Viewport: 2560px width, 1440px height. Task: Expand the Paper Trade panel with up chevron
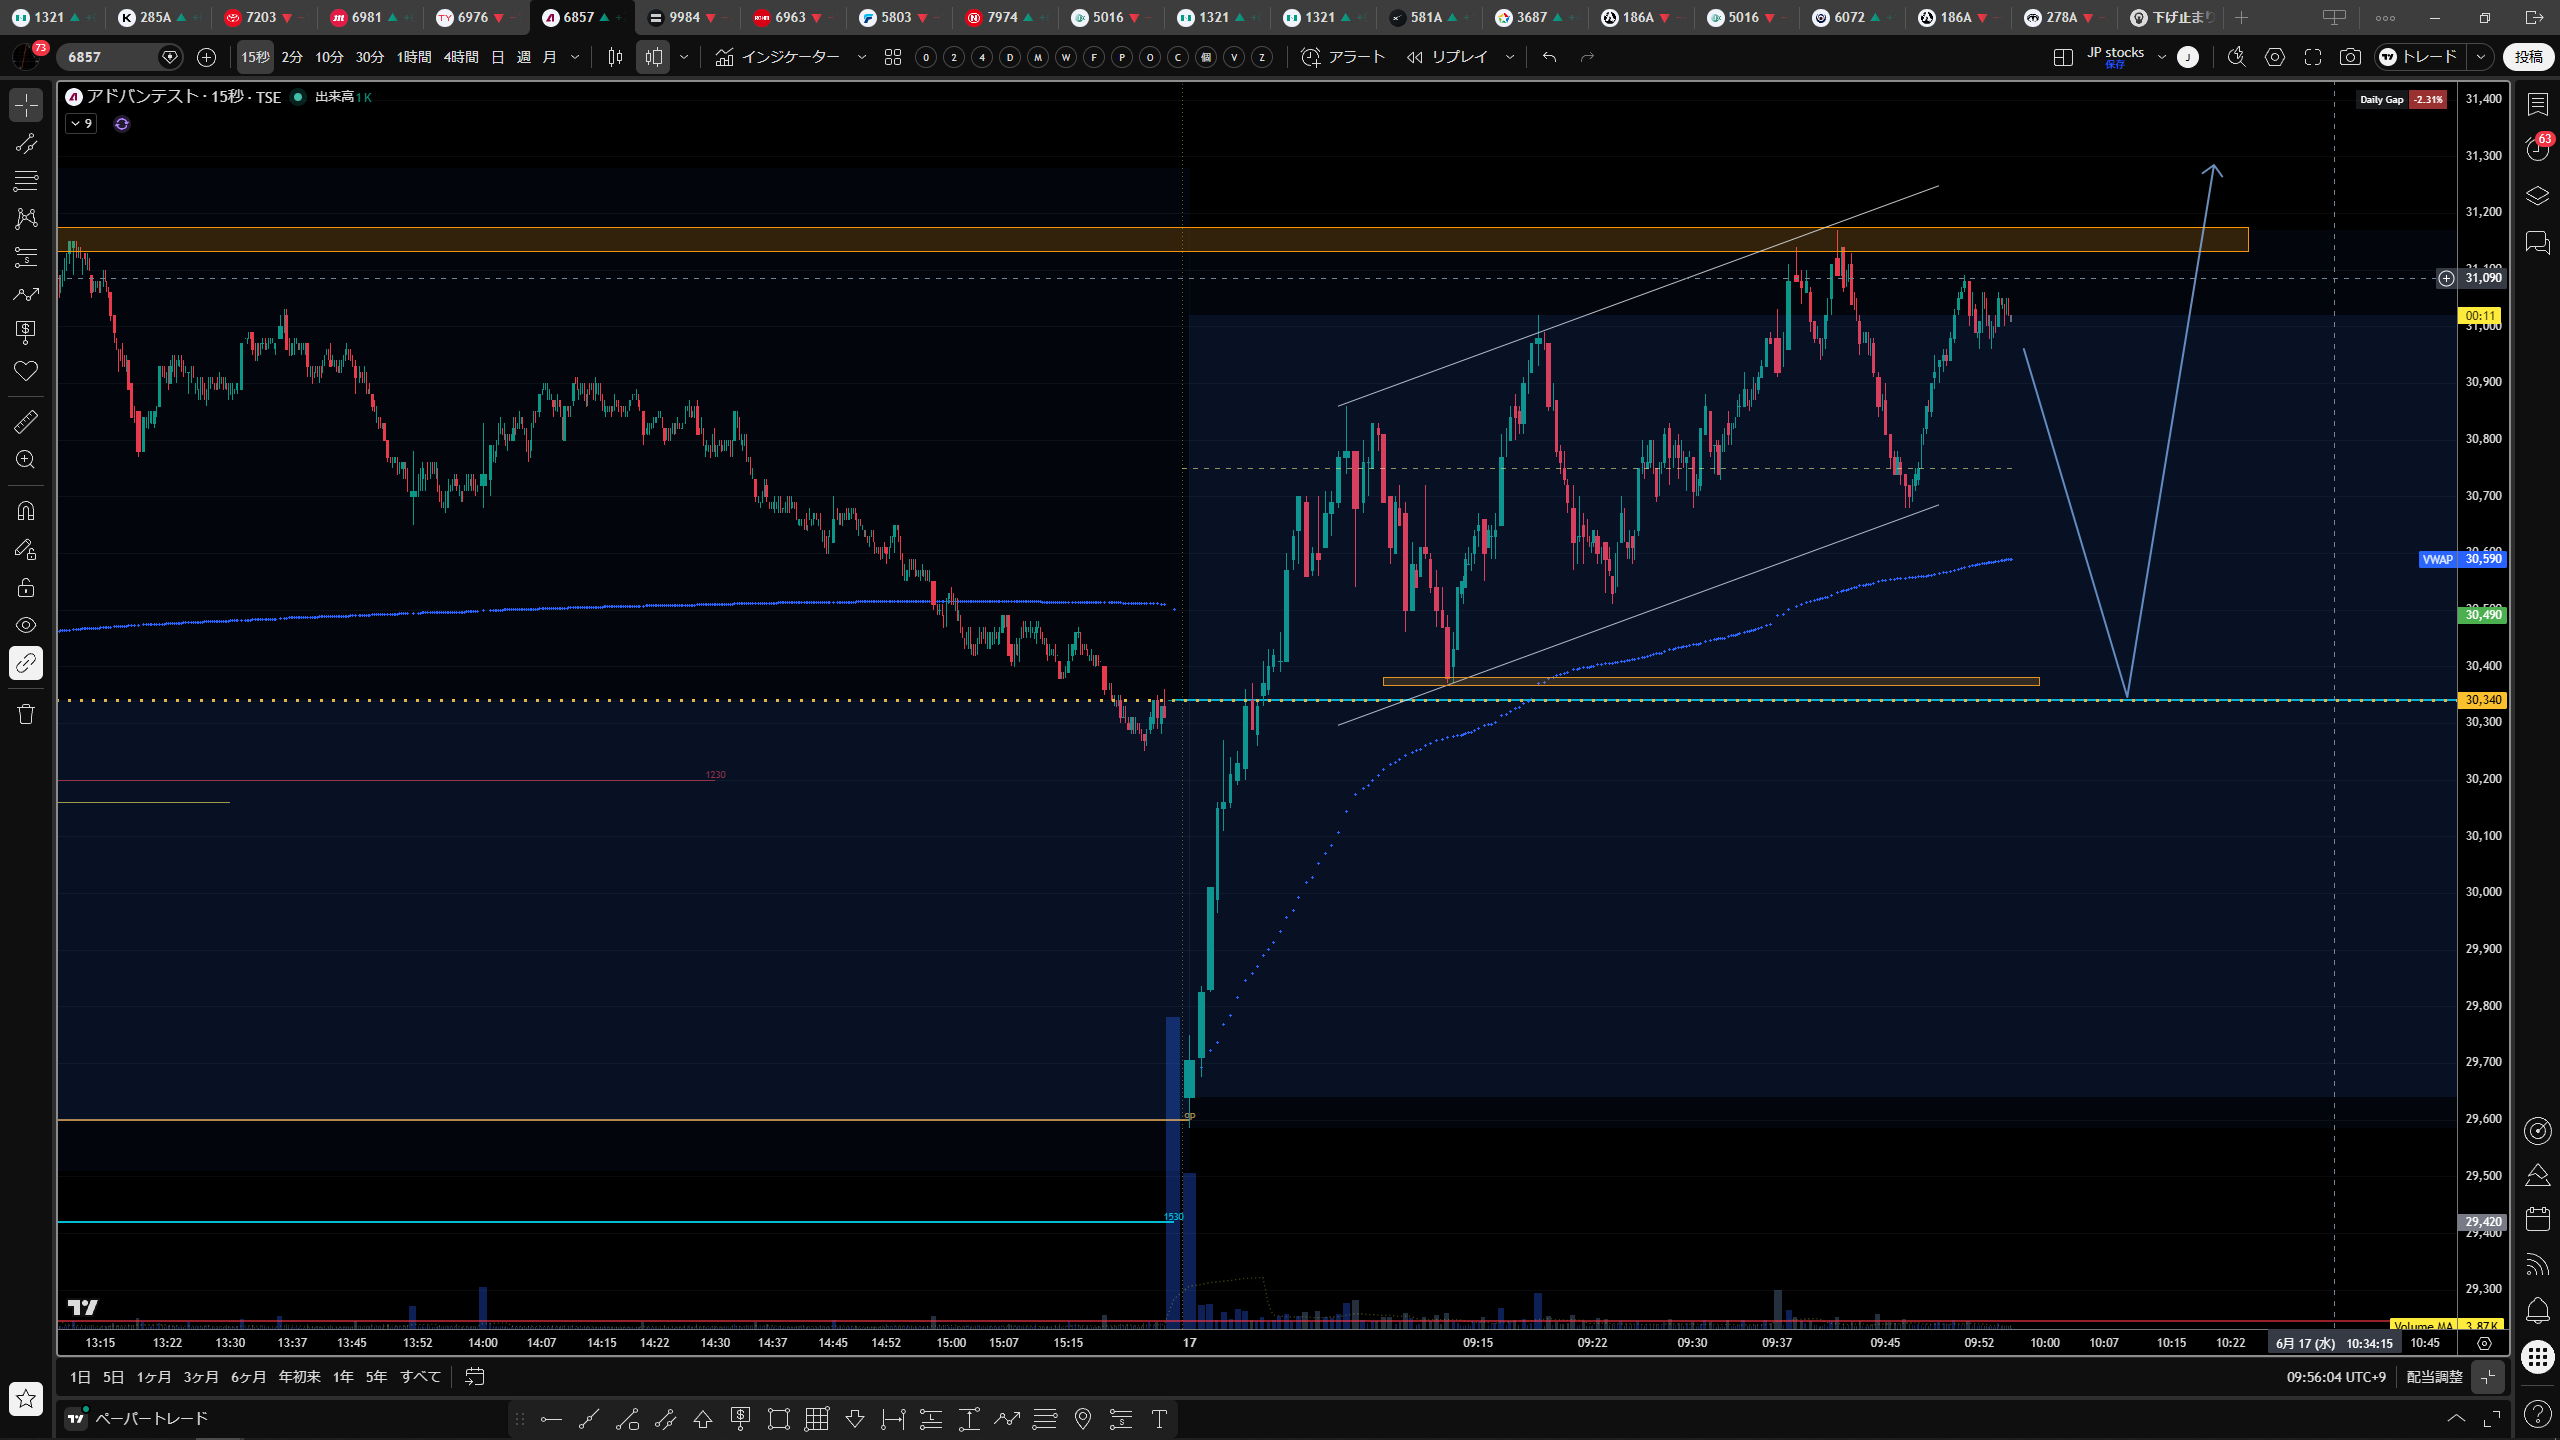[x=2456, y=1419]
